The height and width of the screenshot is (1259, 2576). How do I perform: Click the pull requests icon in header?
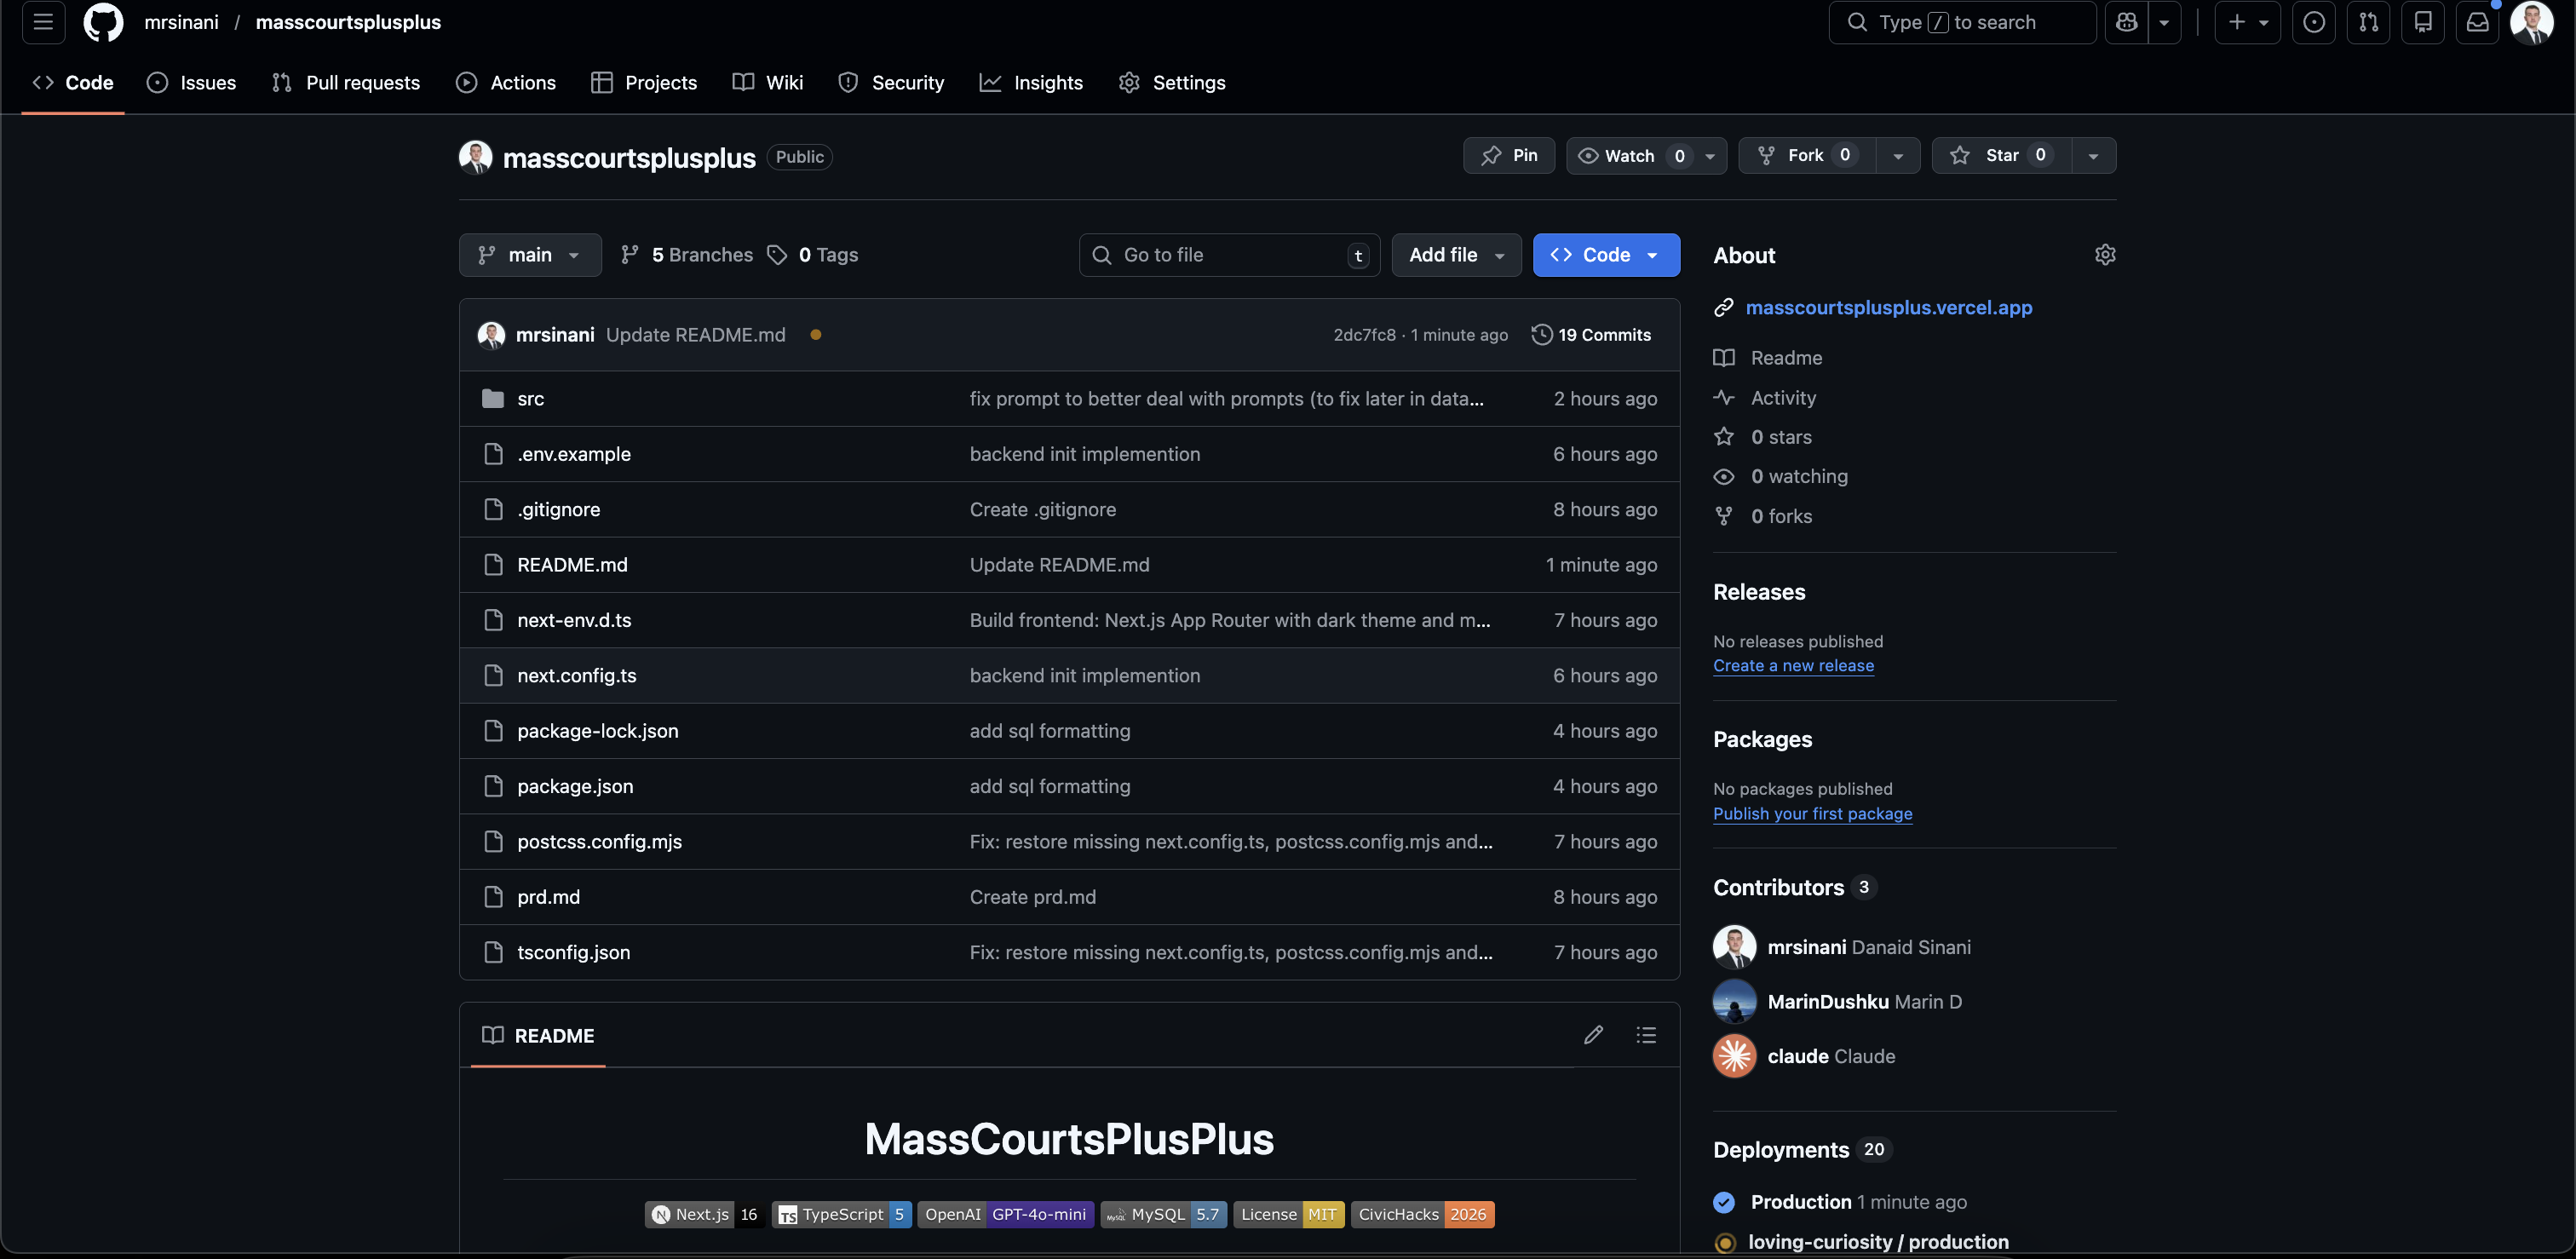pyautogui.click(x=2368, y=22)
